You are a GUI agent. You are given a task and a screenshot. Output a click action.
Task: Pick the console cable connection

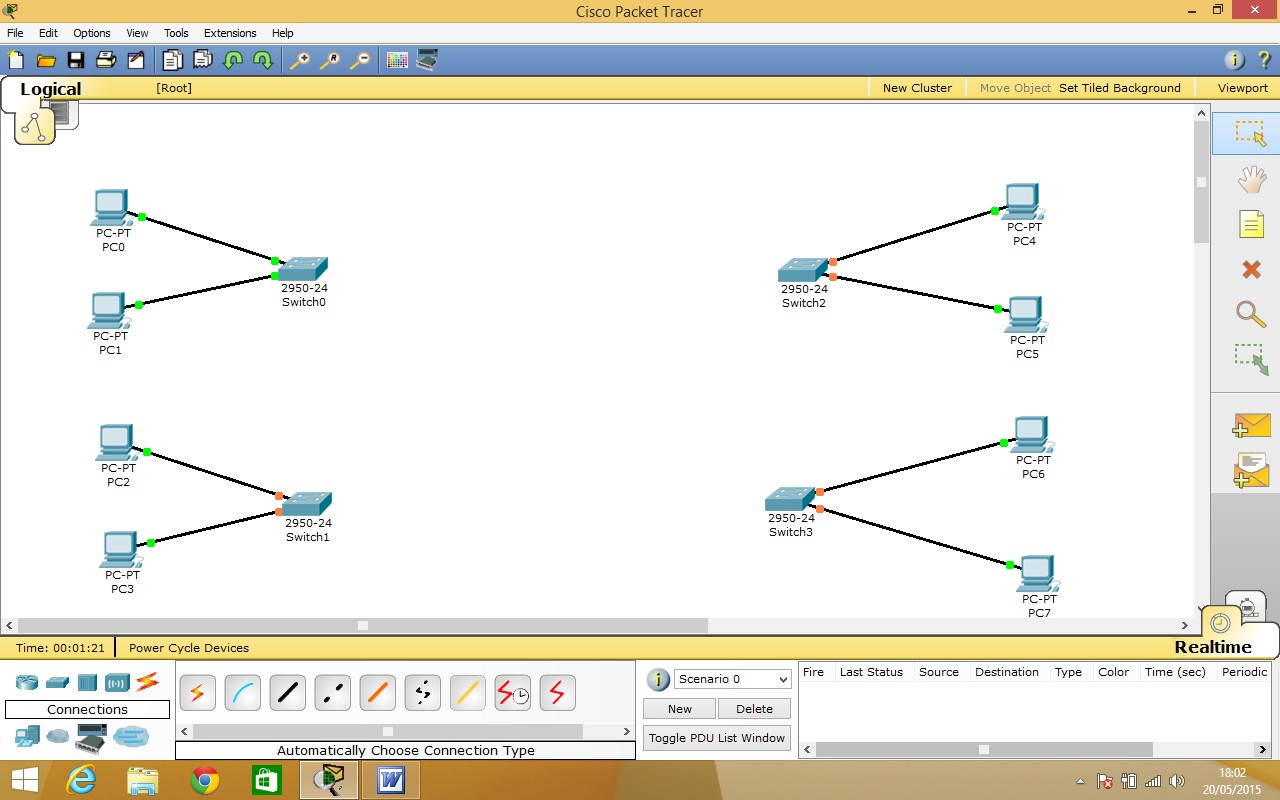pyautogui.click(x=242, y=692)
